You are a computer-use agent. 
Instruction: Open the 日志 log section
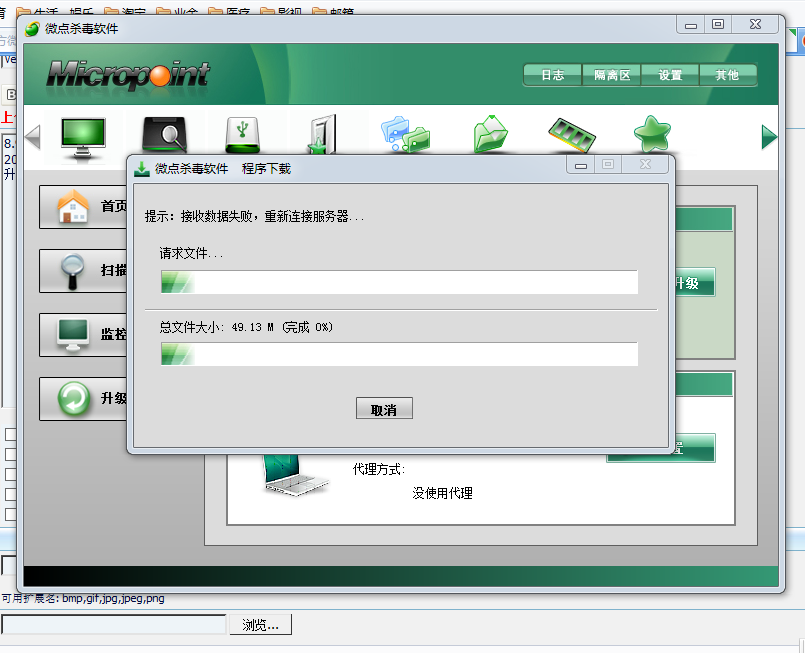click(552, 75)
